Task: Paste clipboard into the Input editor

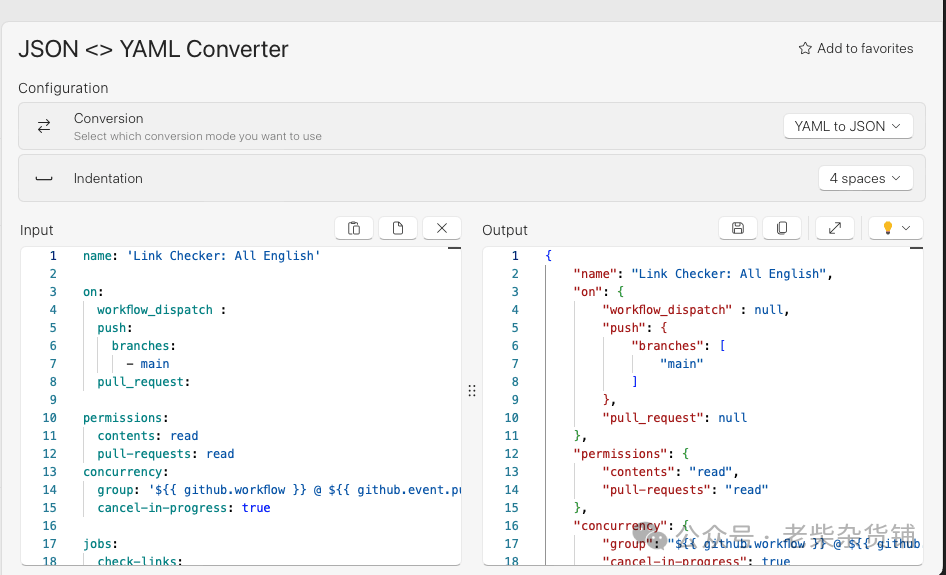Action: 354,228
